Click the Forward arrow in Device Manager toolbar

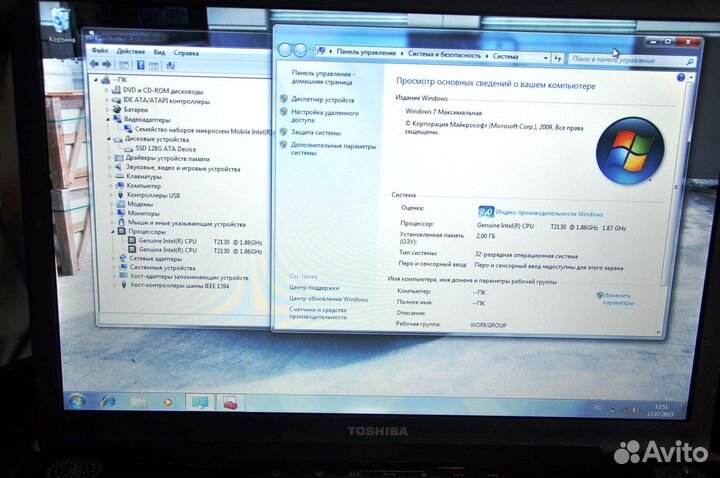click(107, 64)
